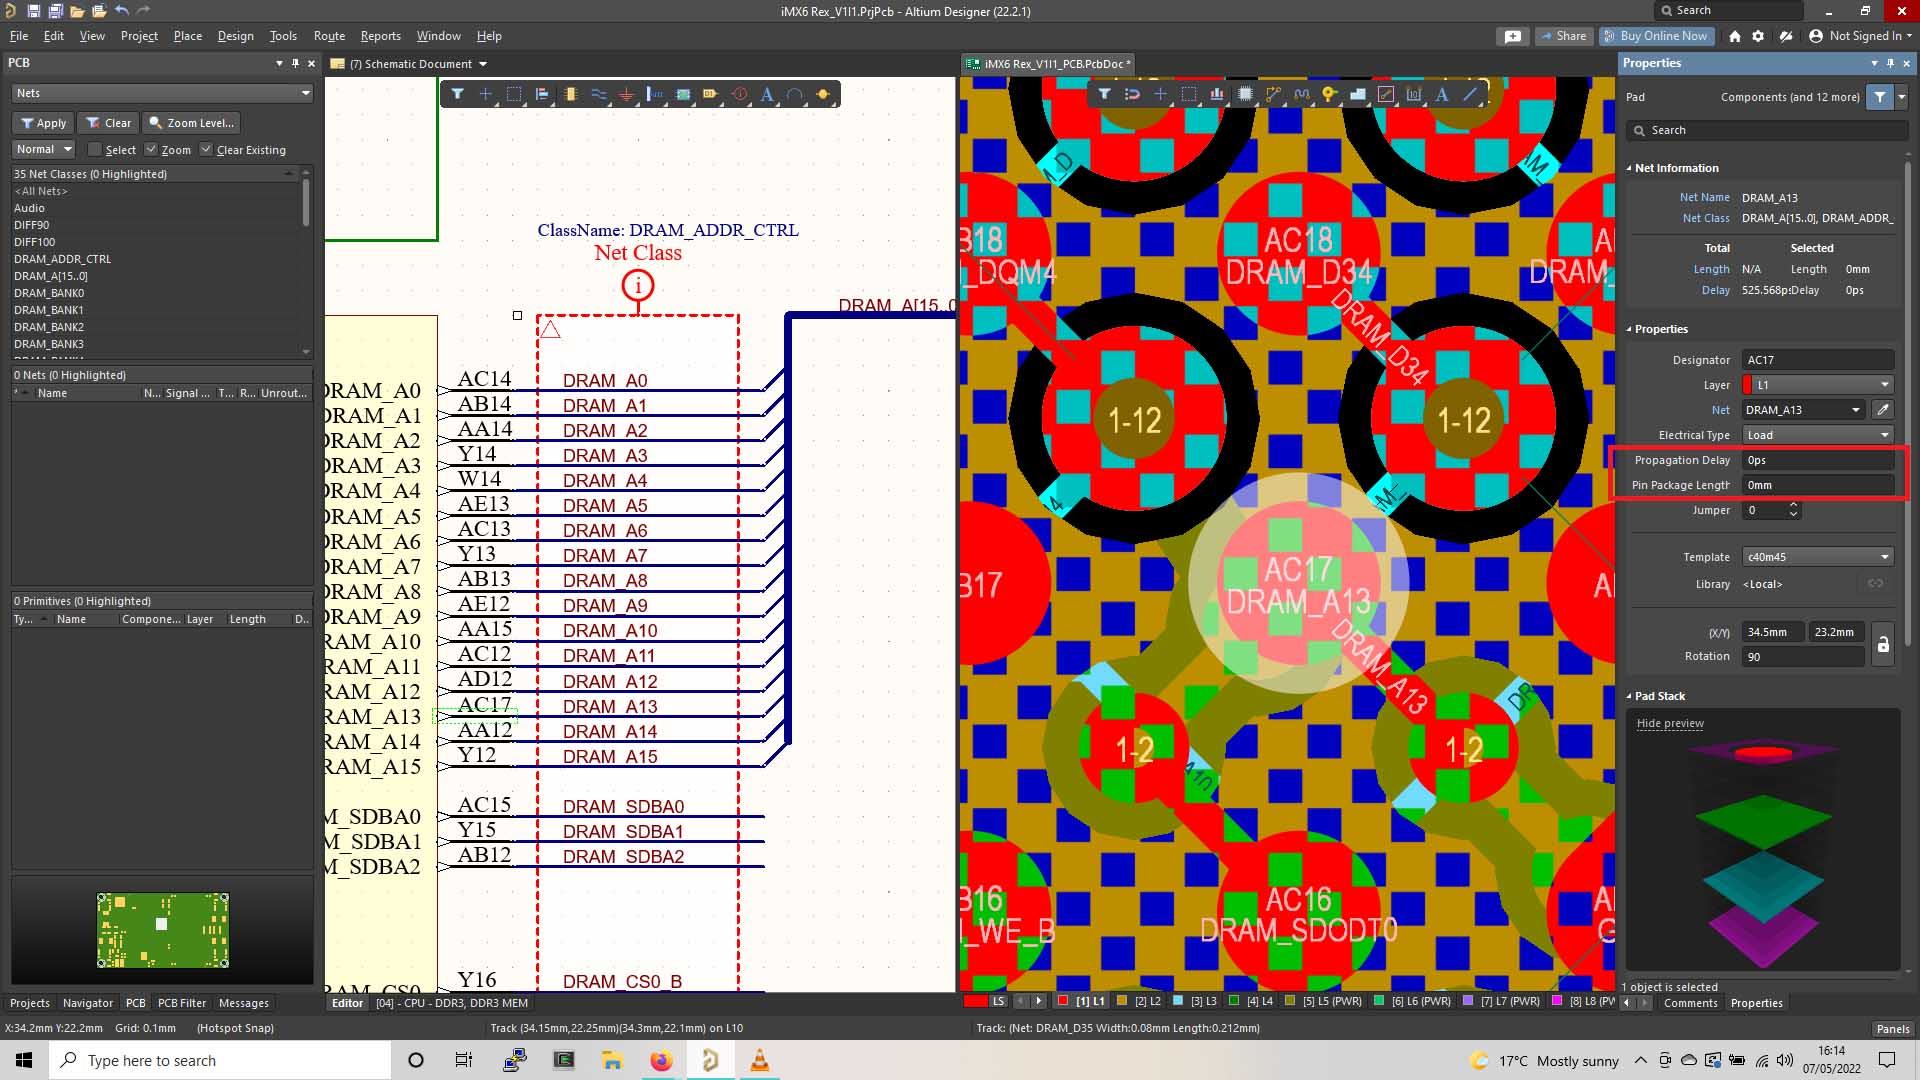1920x1080 pixels.
Task: Click the PCB Place Line tool
Action: (x=1470, y=94)
